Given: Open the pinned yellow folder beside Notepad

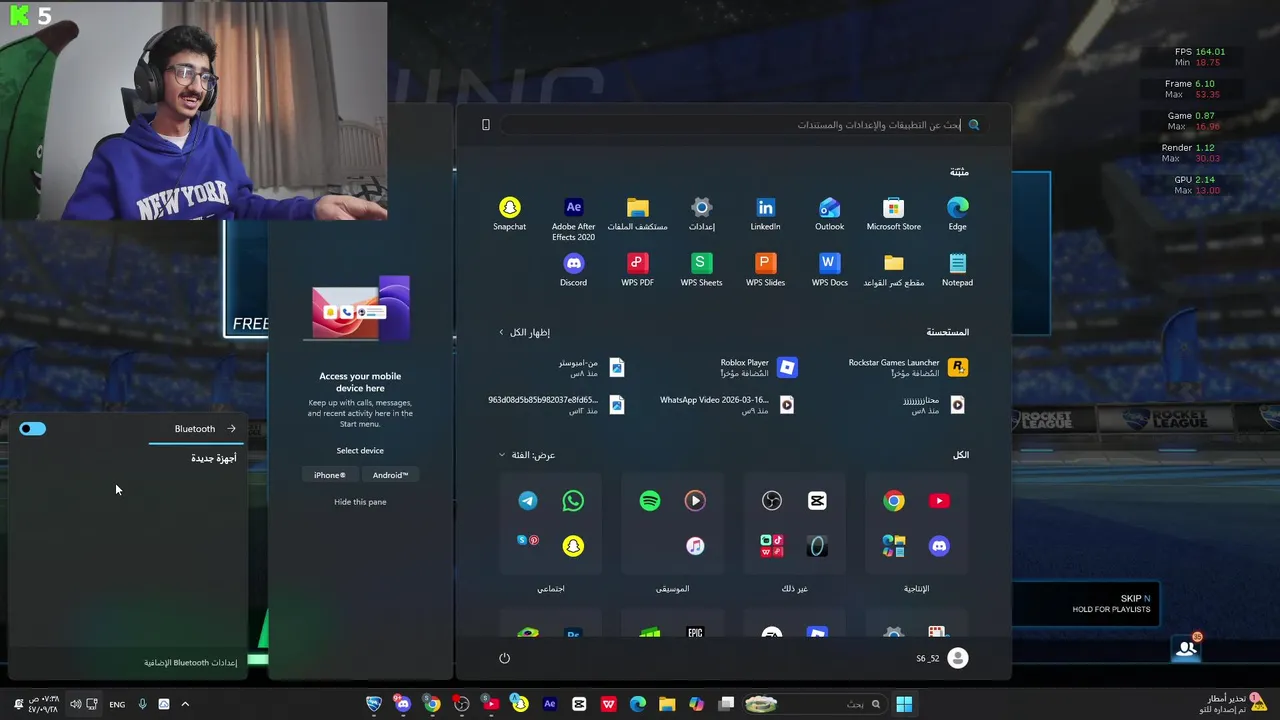Looking at the screenshot, I should point(893,270).
